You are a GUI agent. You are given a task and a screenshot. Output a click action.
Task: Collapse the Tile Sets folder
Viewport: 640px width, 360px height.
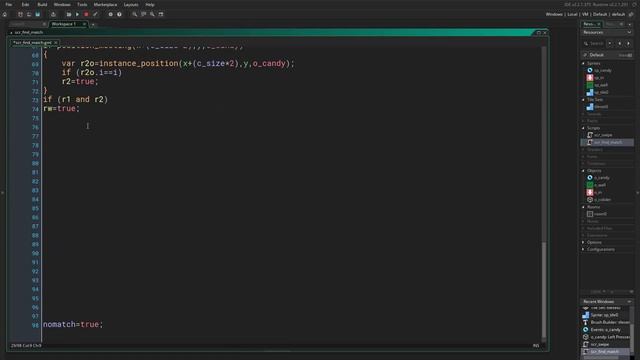click(583, 100)
